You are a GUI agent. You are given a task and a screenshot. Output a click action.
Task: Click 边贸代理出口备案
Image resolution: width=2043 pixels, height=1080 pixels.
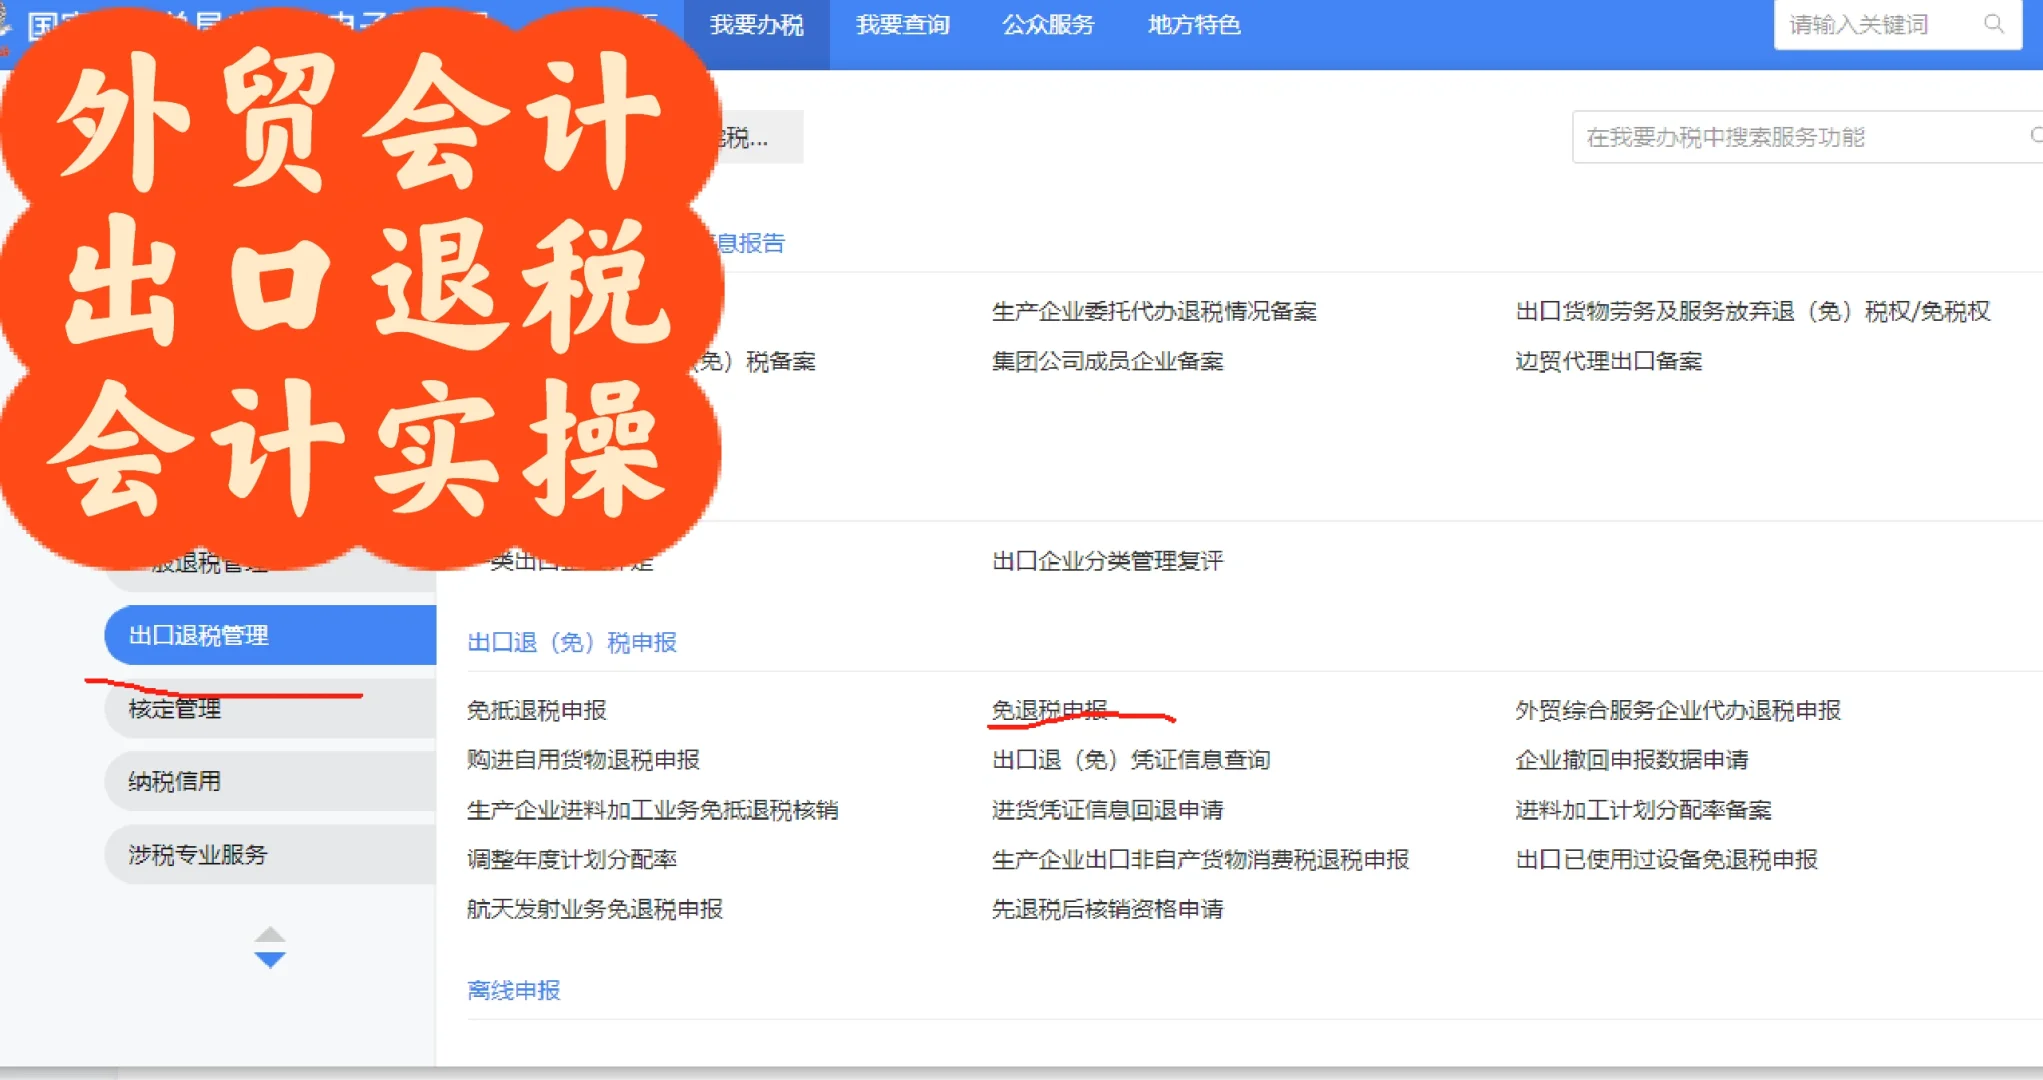point(1611,361)
